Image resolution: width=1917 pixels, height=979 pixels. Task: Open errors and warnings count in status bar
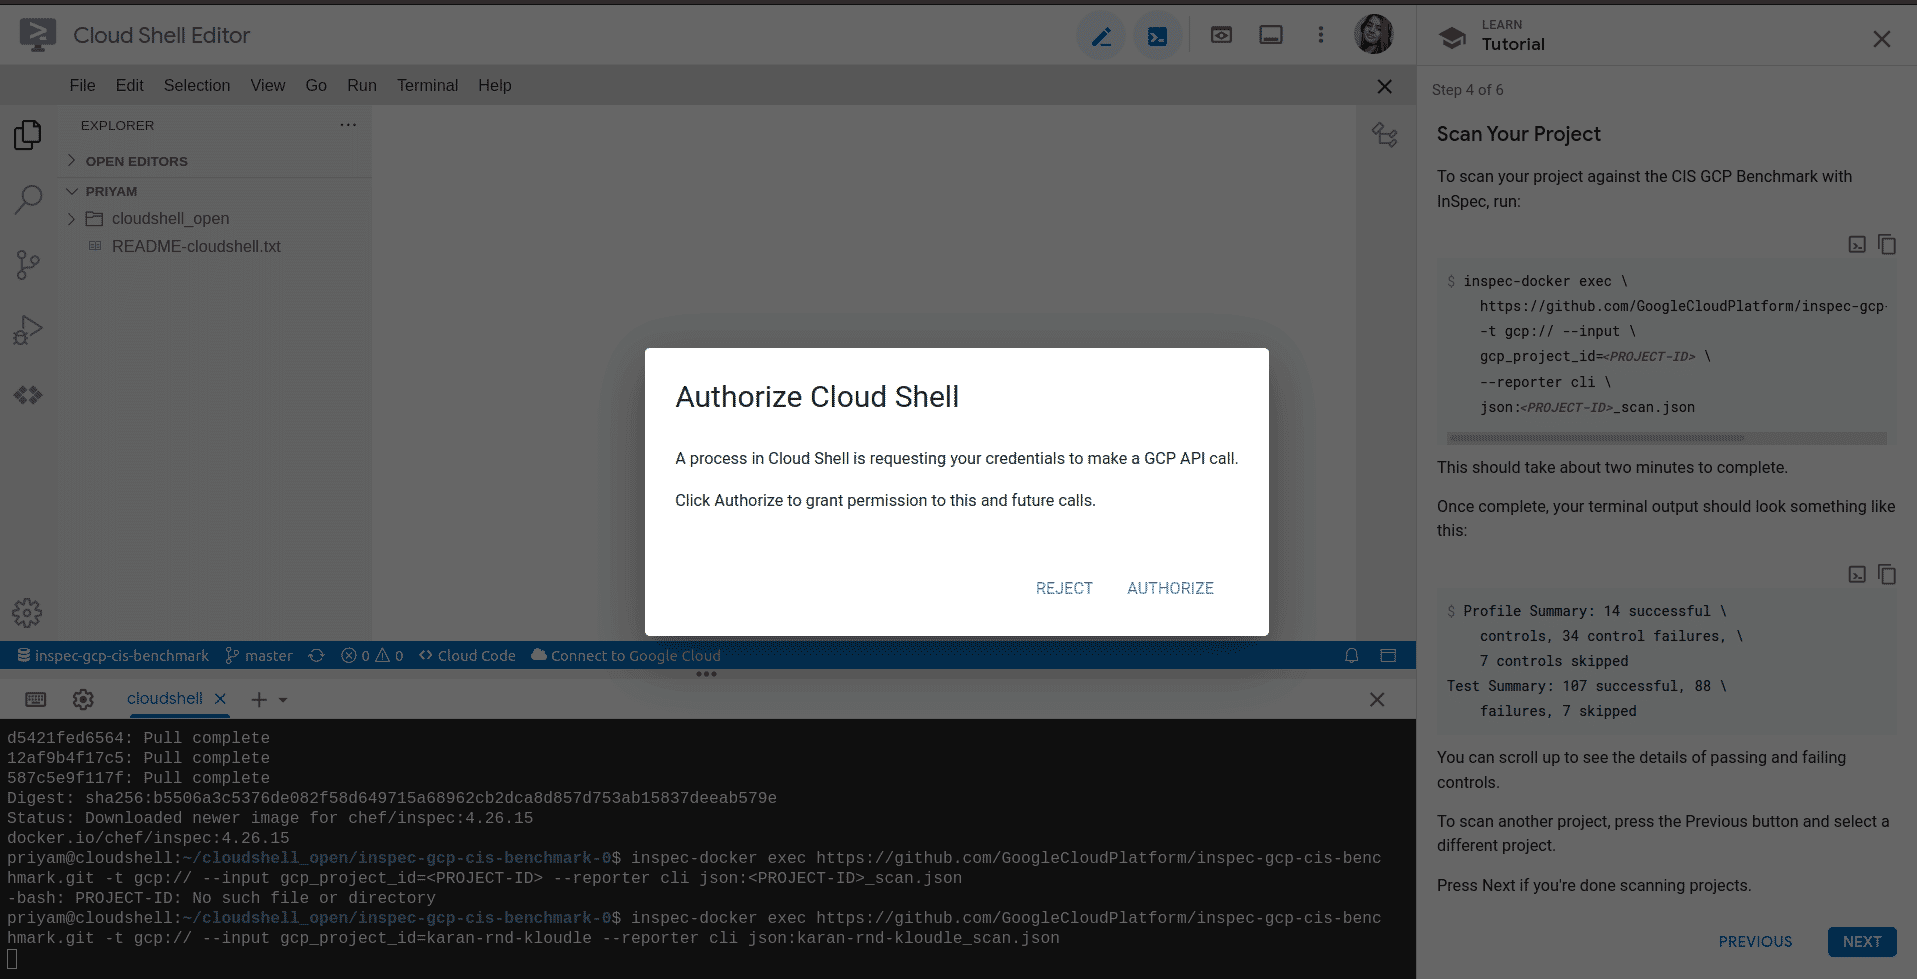click(x=372, y=655)
